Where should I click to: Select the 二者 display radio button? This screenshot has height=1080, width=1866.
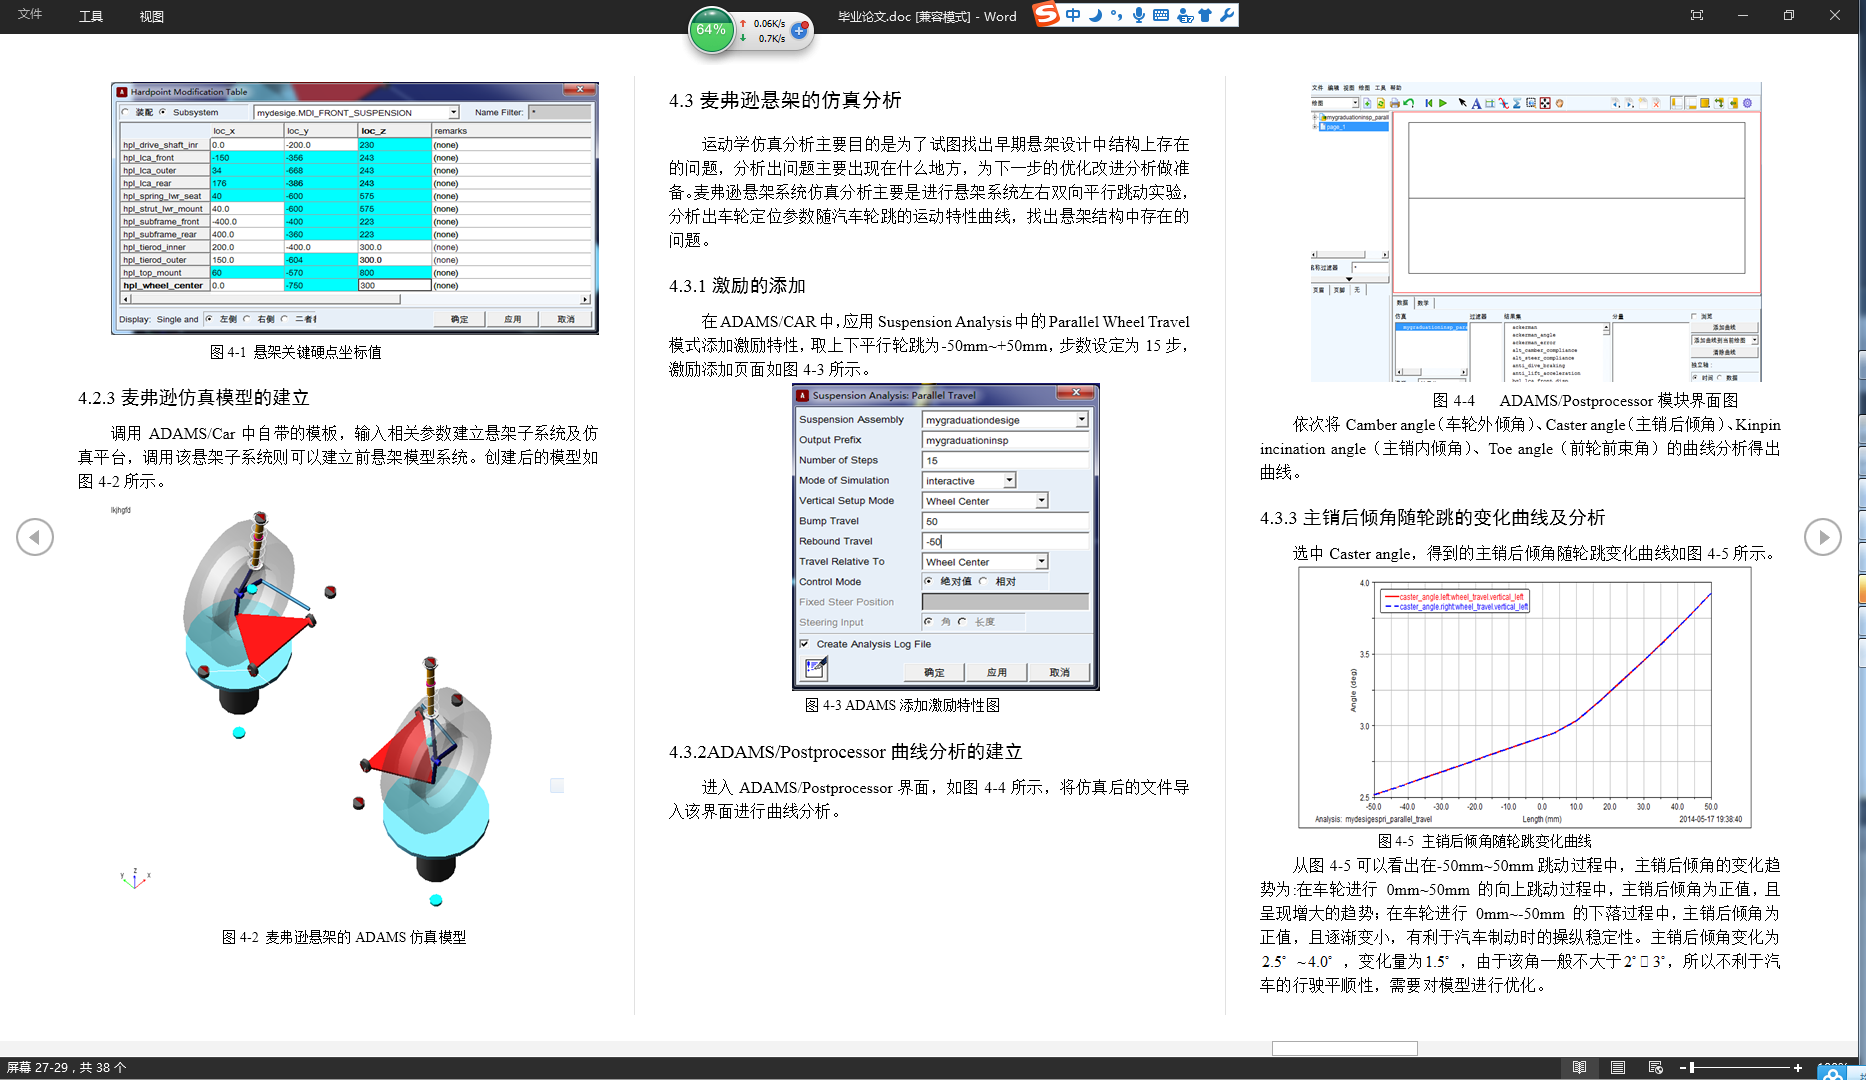pyautogui.click(x=285, y=319)
